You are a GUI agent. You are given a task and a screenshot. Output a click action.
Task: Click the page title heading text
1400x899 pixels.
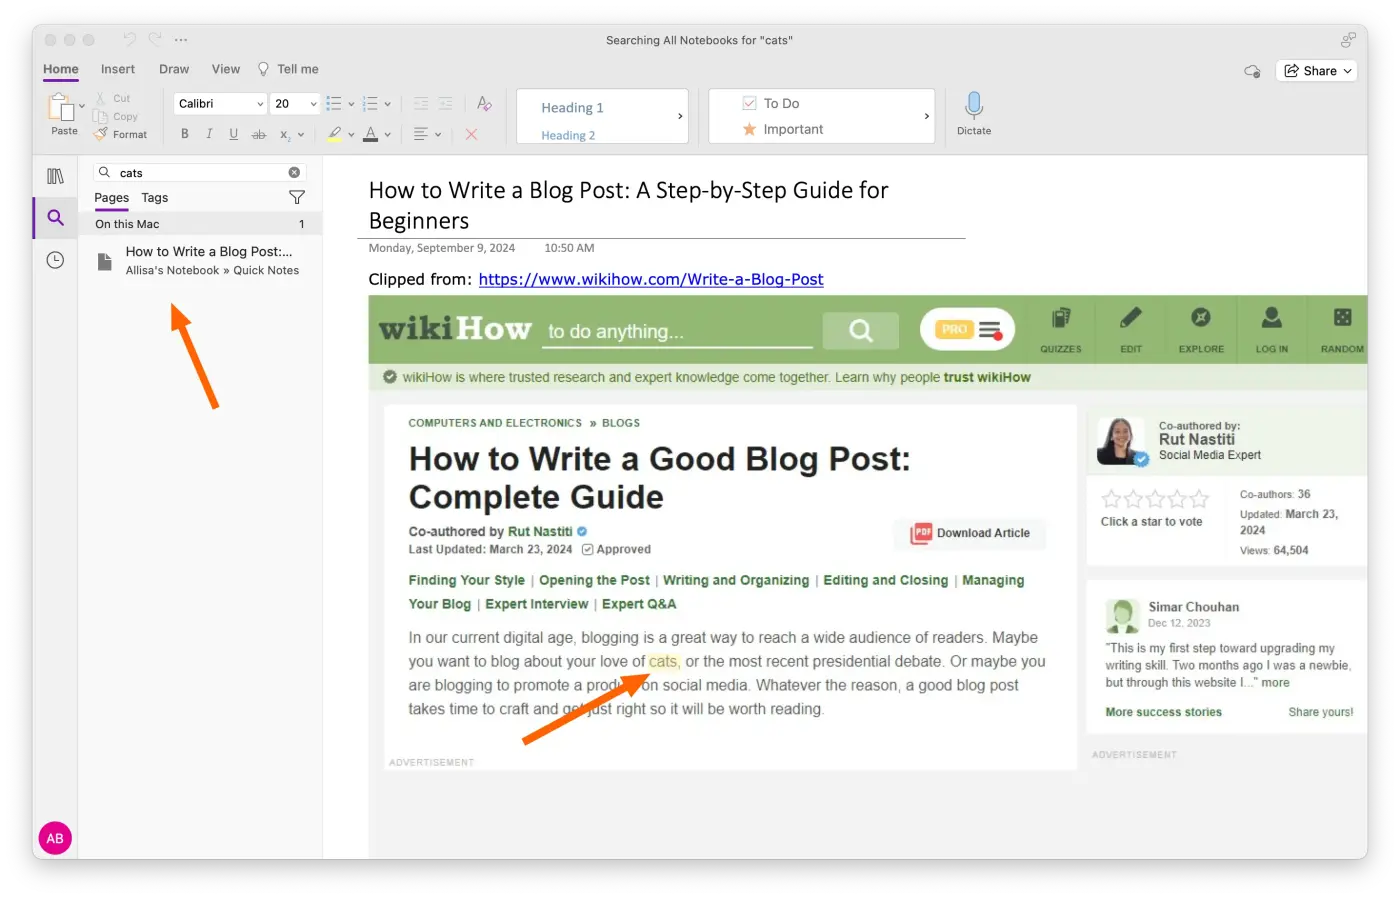pos(628,205)
